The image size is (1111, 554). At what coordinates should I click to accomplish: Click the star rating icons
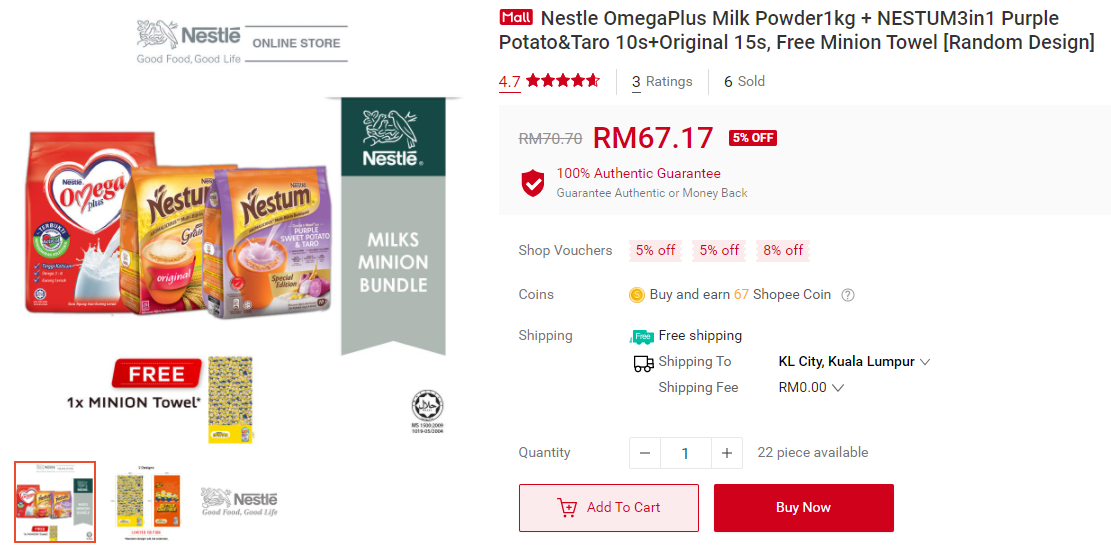[x=563, y=81]
